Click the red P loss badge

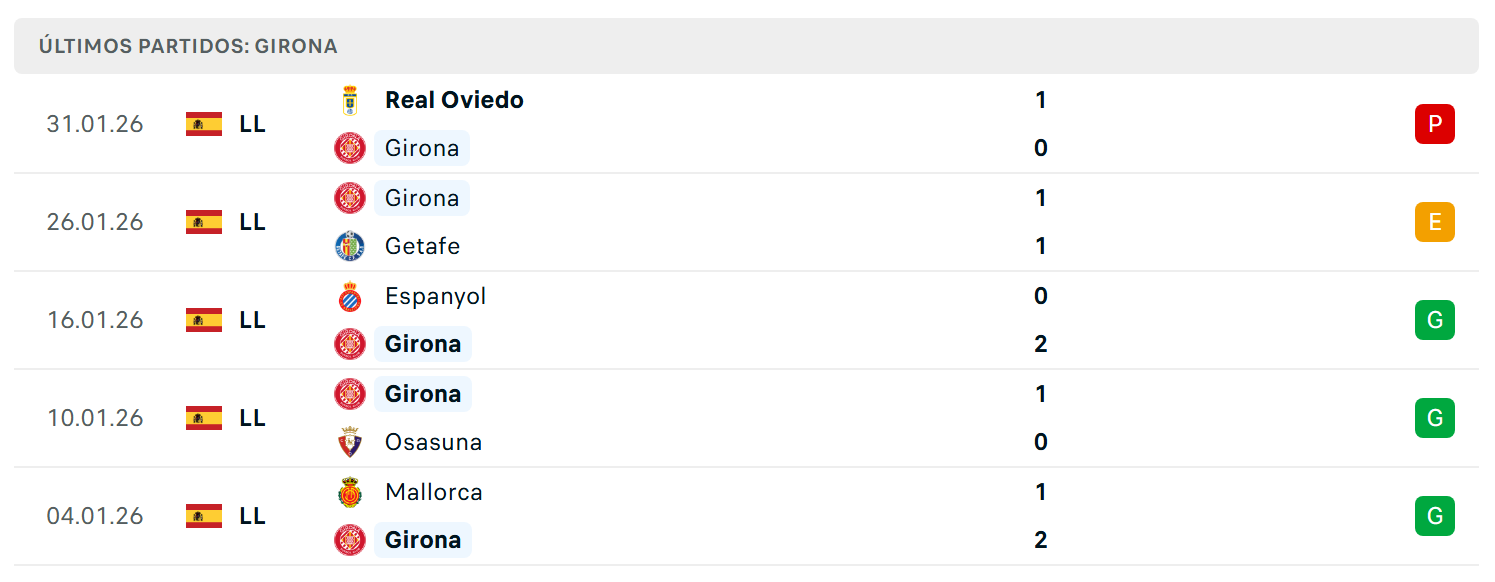[1435, 124]
